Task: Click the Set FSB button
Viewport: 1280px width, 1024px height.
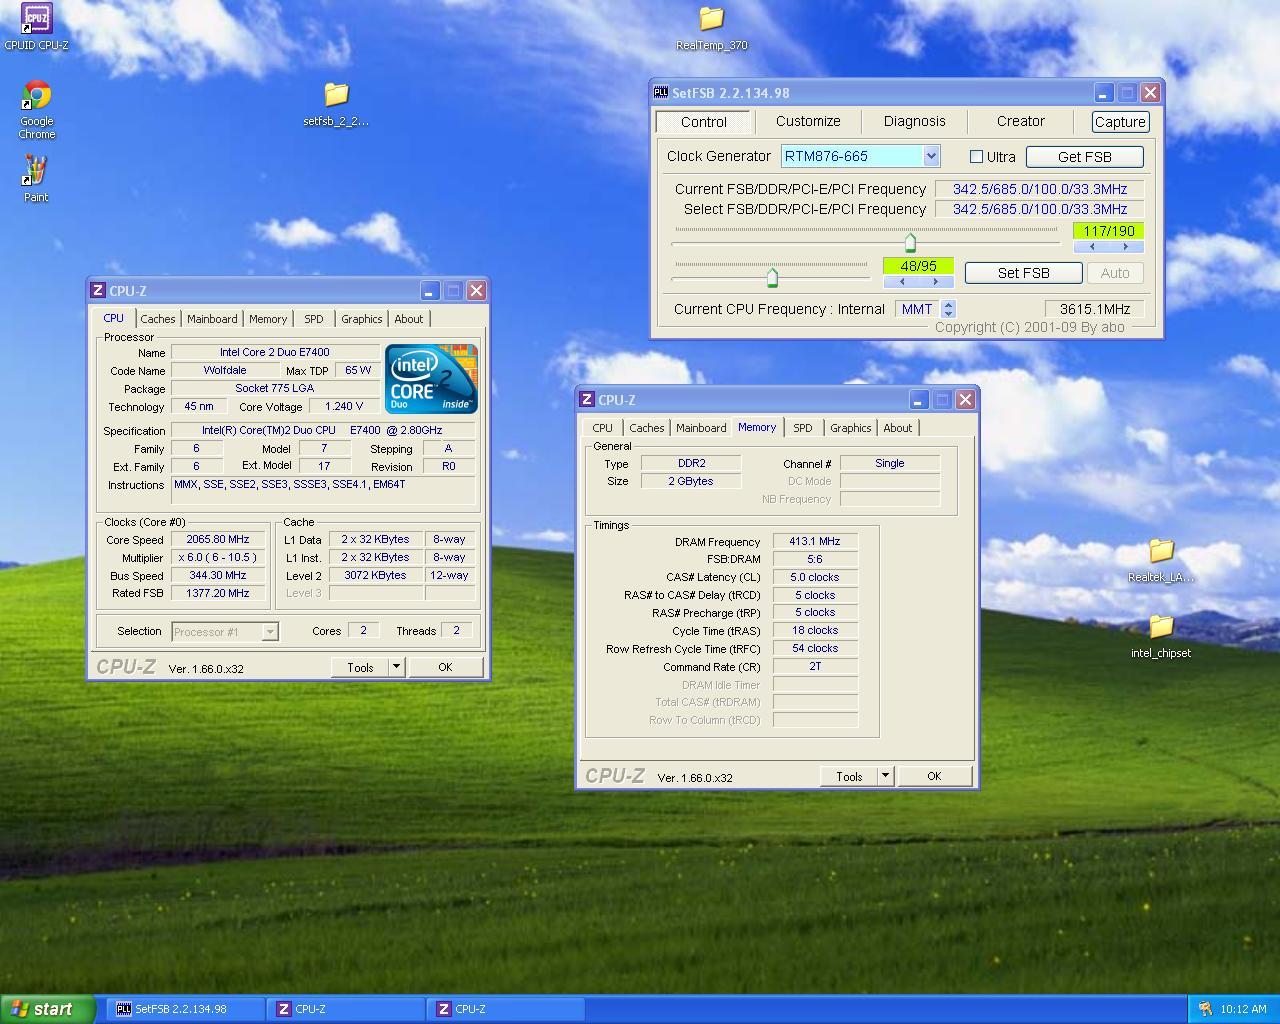Action: 1023,273
